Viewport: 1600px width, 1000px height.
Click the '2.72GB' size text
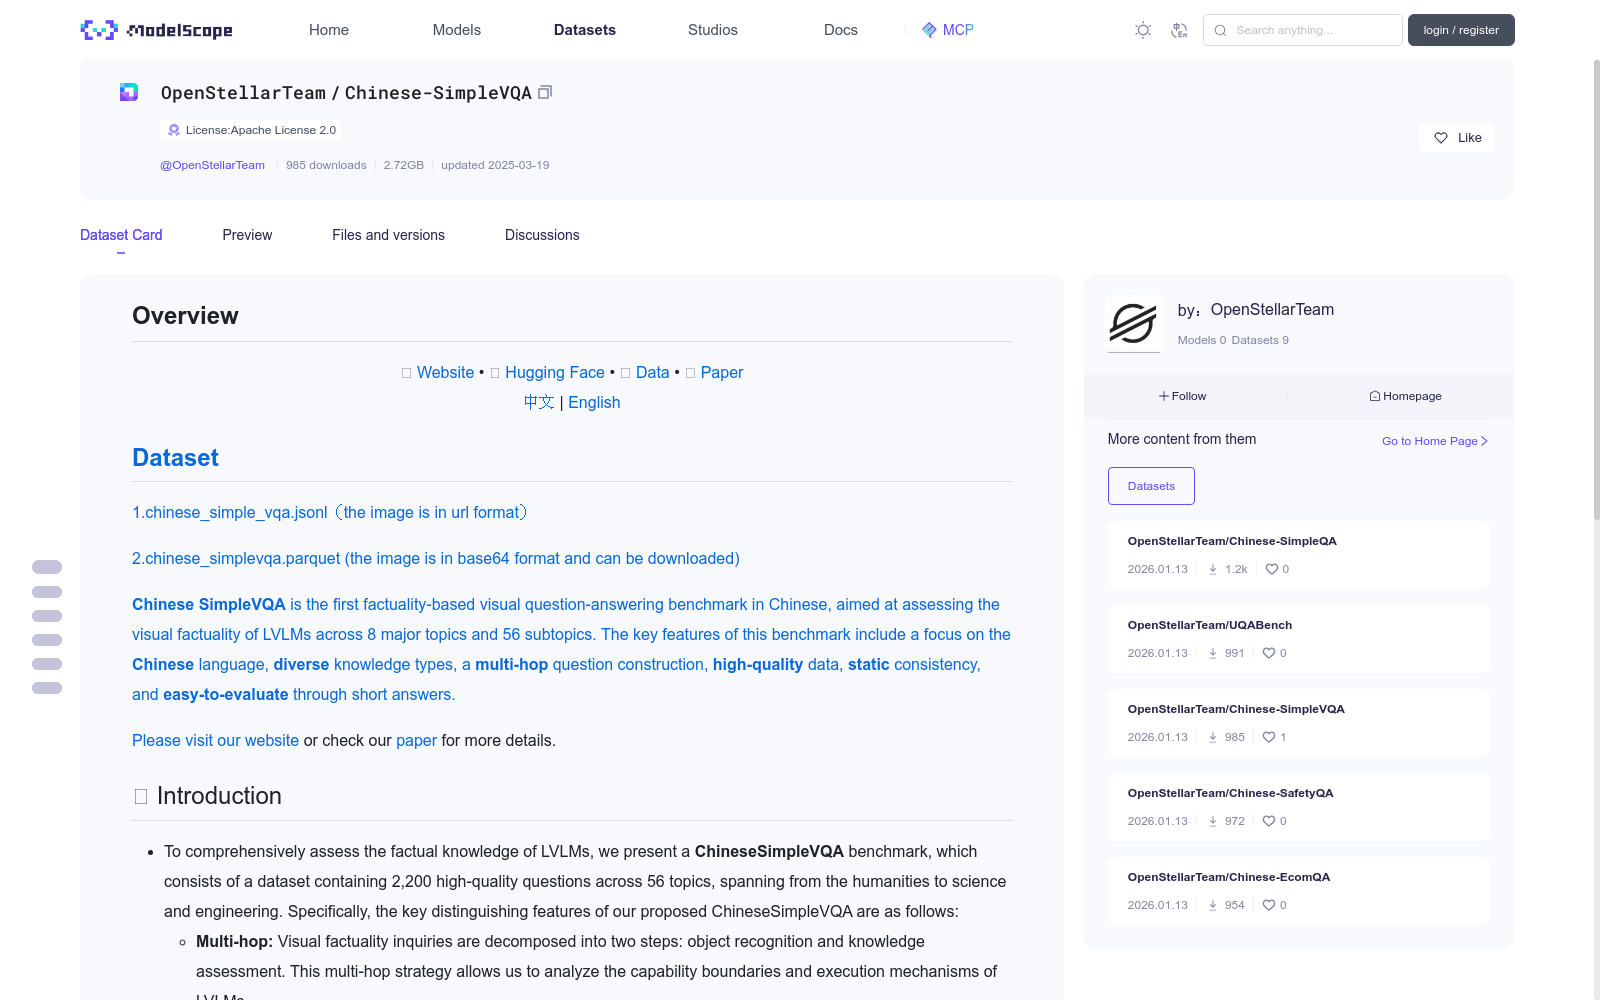click(x=404, y=165)
